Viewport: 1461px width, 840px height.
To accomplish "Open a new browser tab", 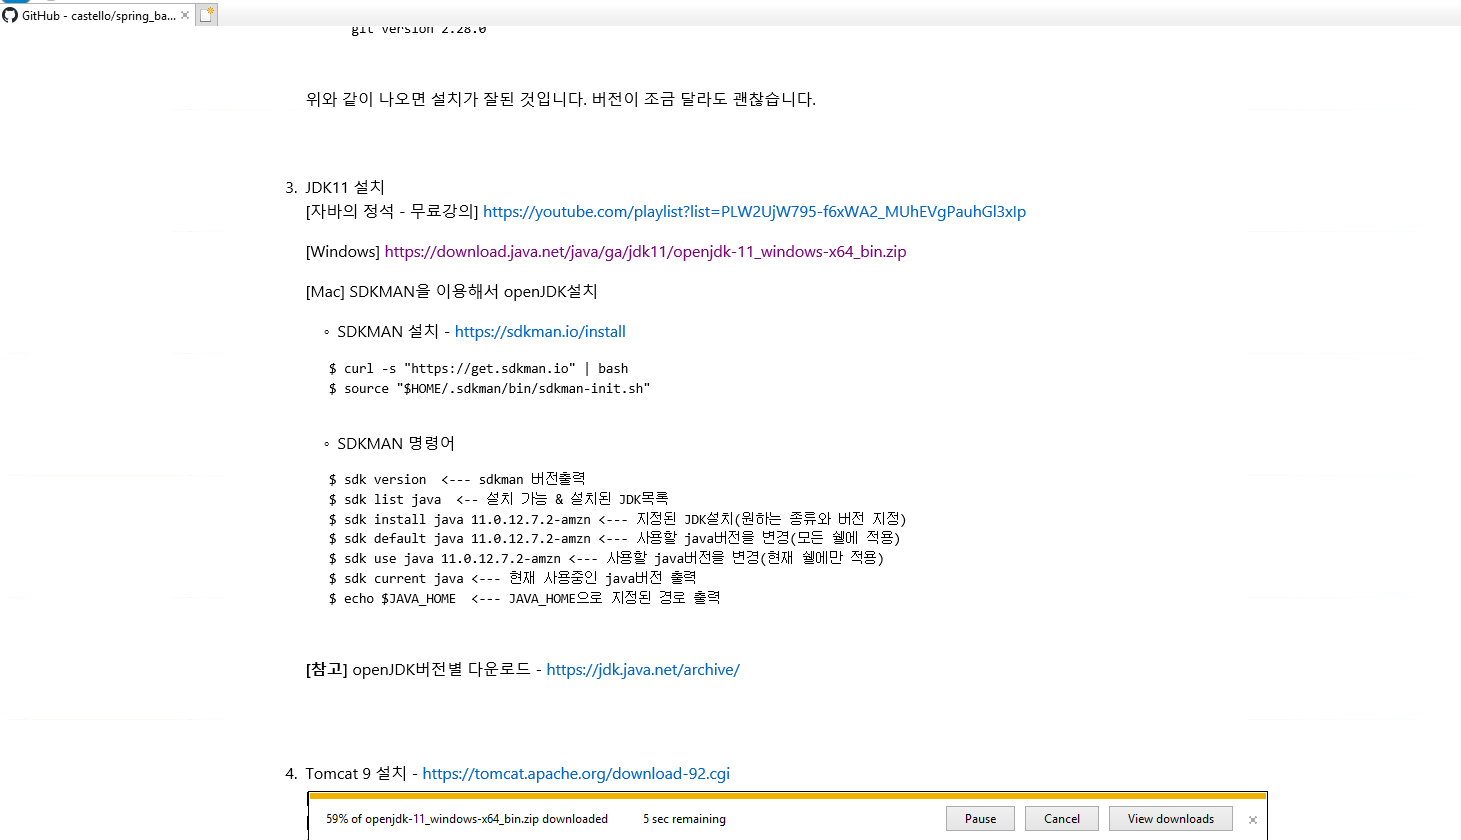I will click(x=207, y=15).
